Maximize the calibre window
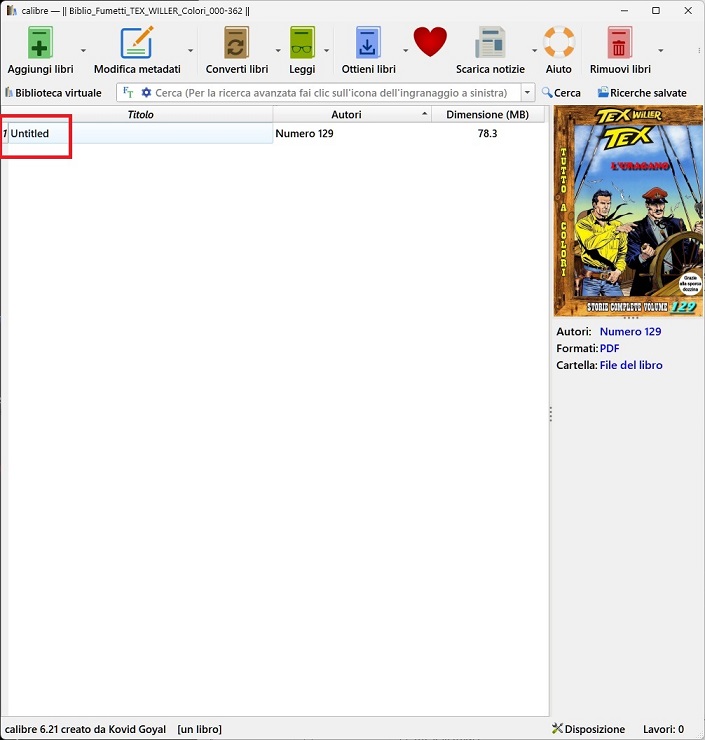The height and width of the screenshot is (740, 705). [656, 10]
